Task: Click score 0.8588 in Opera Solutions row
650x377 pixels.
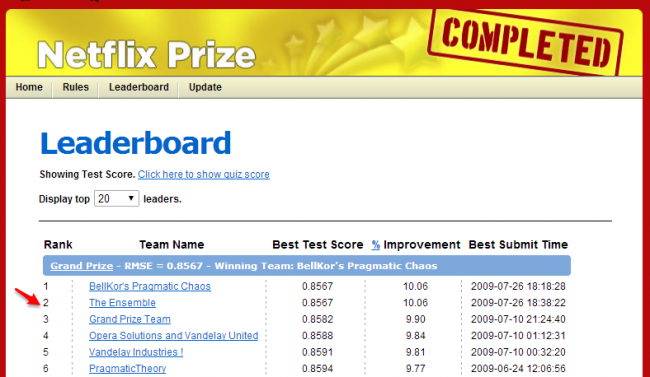Action: (x=318, y=336)
